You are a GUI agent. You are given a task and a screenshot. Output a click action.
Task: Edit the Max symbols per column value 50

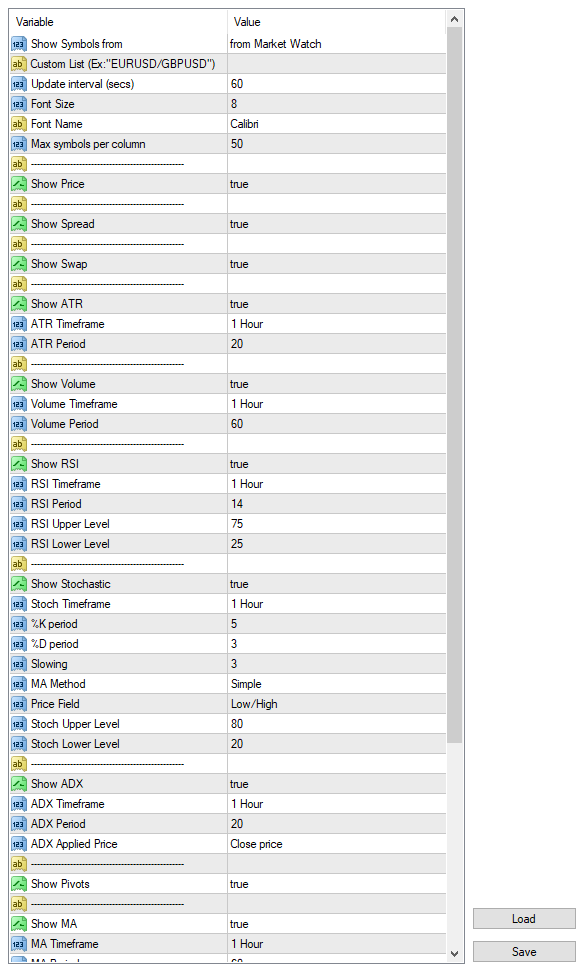[x=337, y=144]
